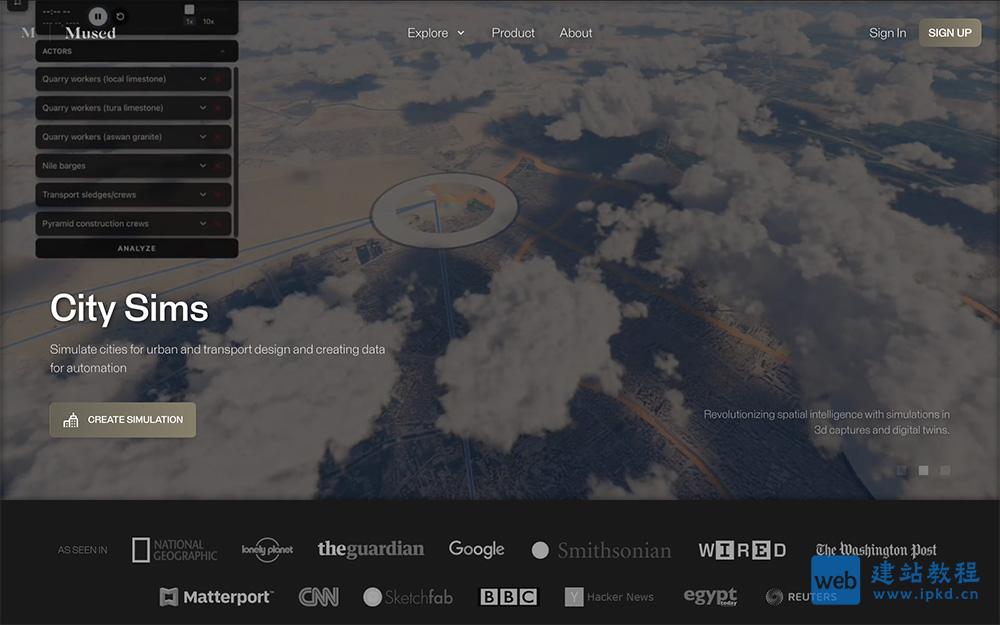1000x625 pixels.
Task: Click the reset simulation icon
Action: pyautogui.click(x=121, y=16)
